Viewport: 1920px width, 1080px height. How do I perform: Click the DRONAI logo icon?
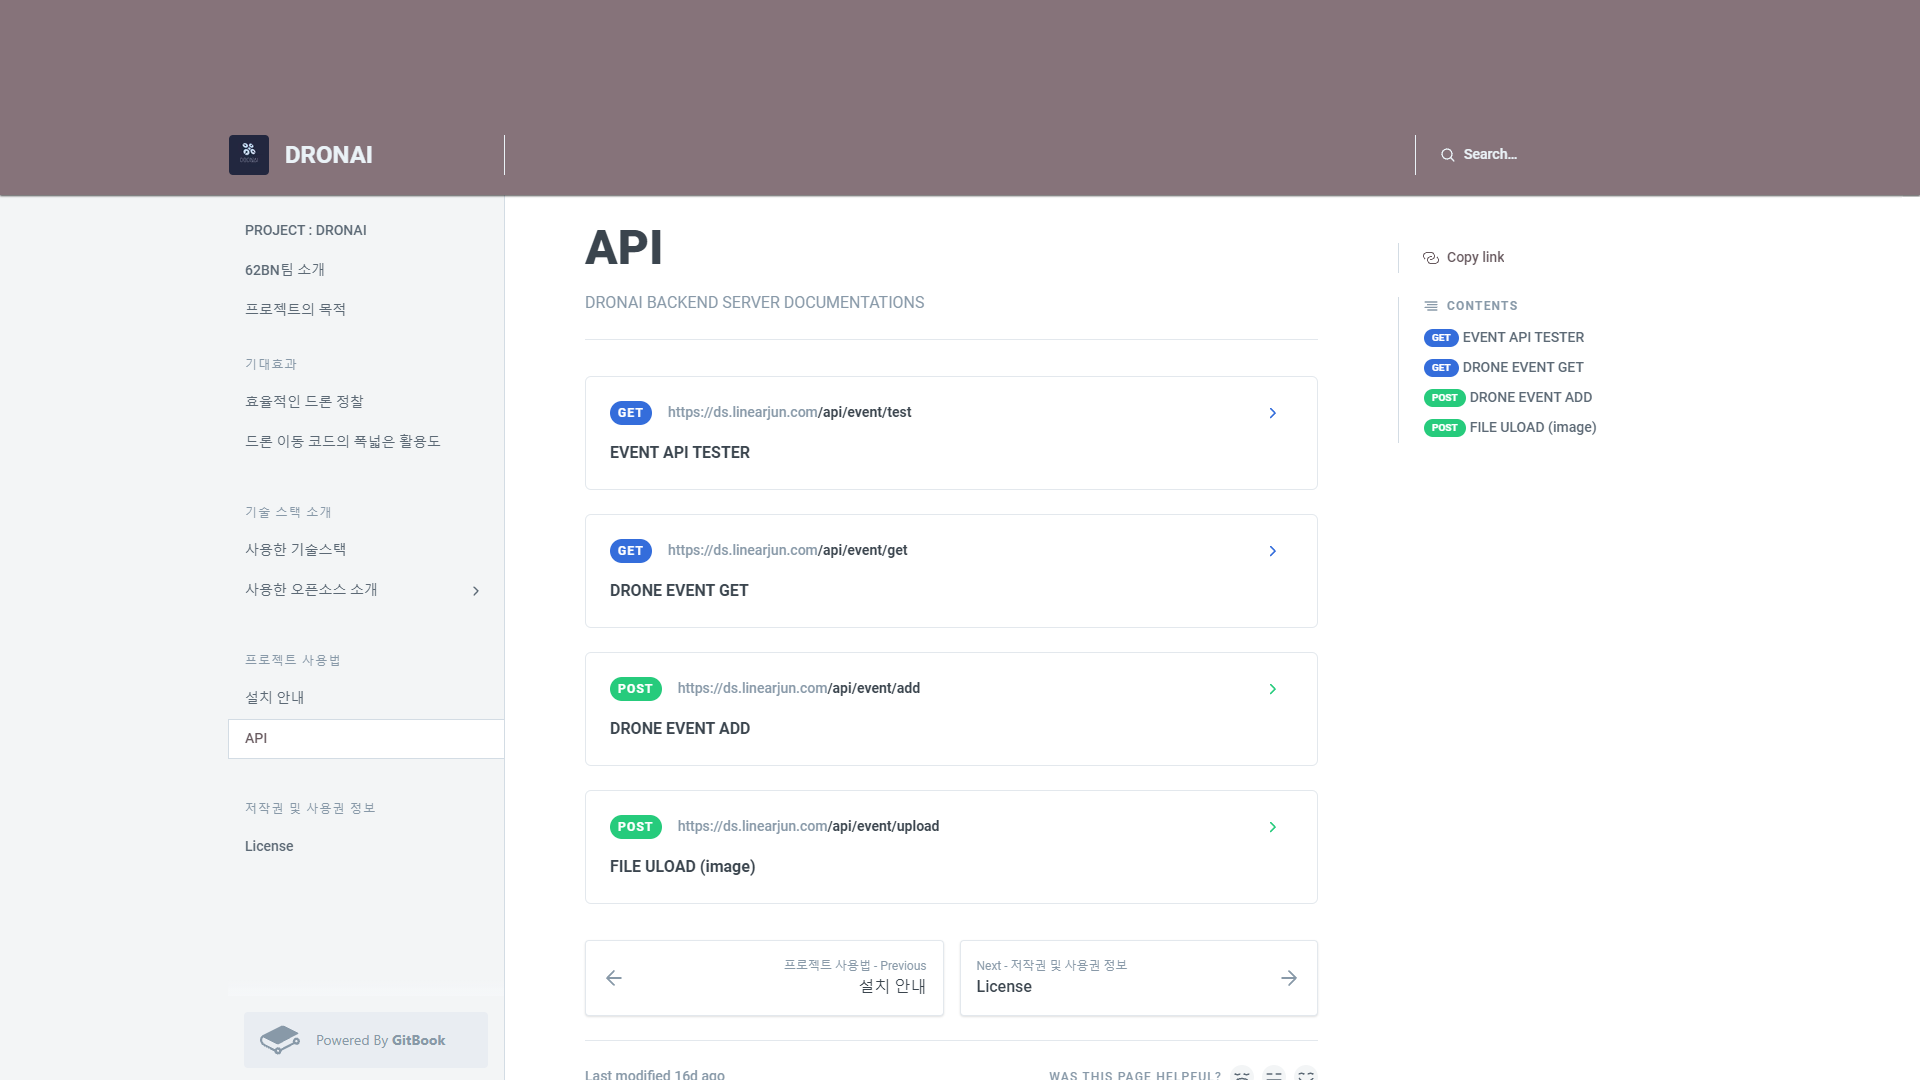point(248,155)
